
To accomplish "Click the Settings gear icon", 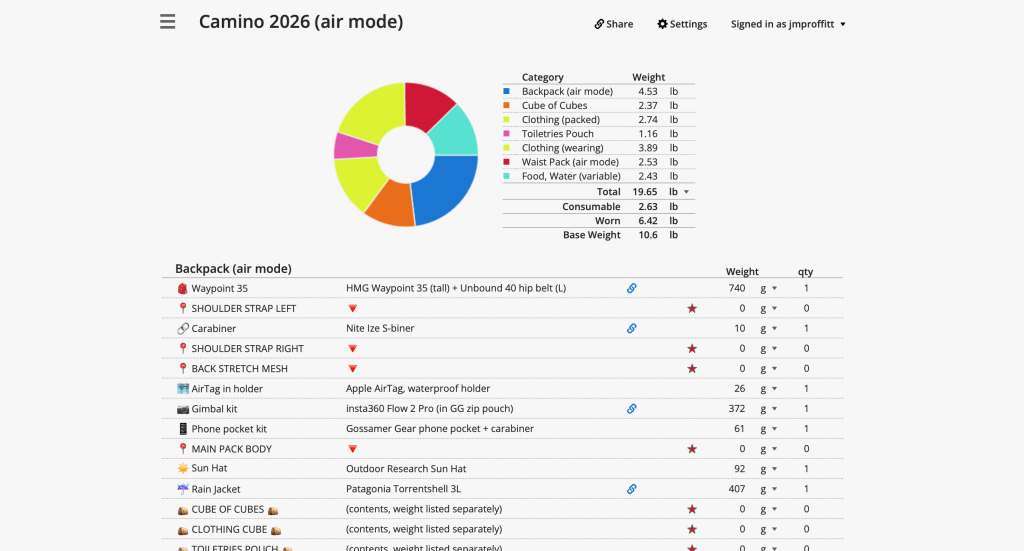I will pyautogui.click(x=662, y=24).
